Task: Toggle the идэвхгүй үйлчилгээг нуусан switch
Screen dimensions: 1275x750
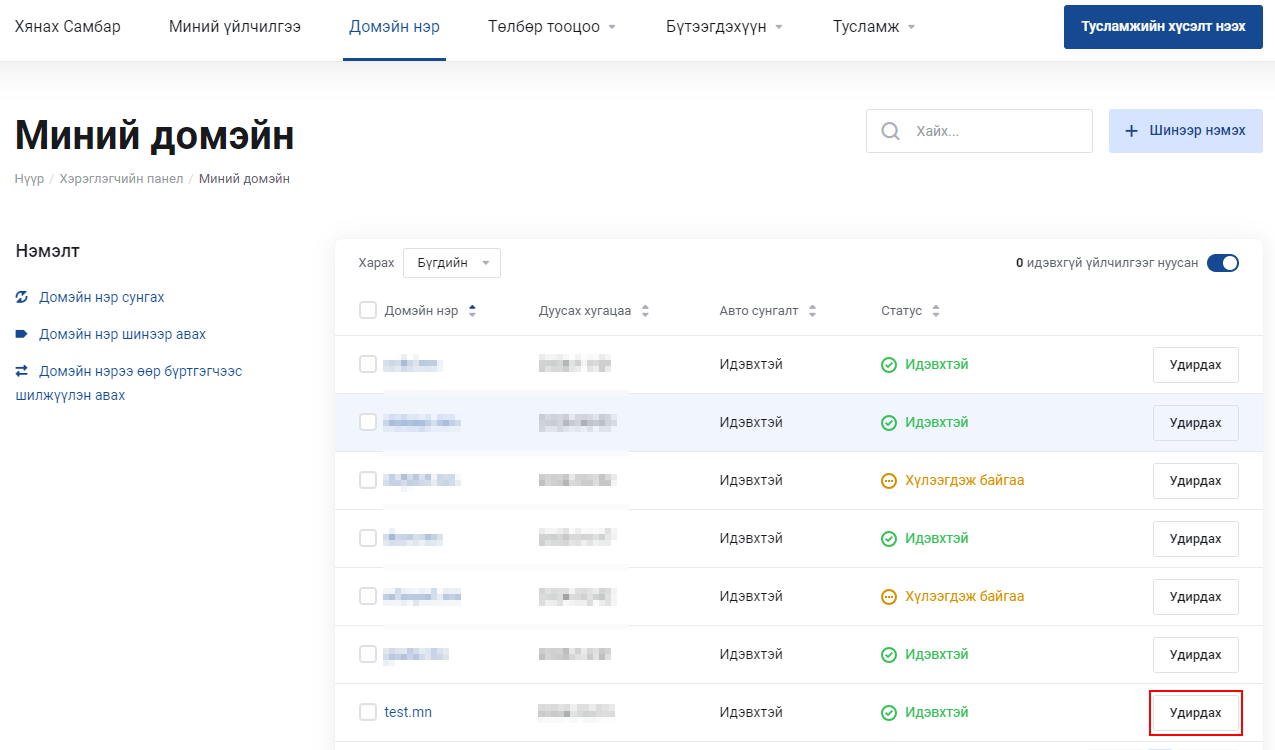Action: tap(1223, 263)
